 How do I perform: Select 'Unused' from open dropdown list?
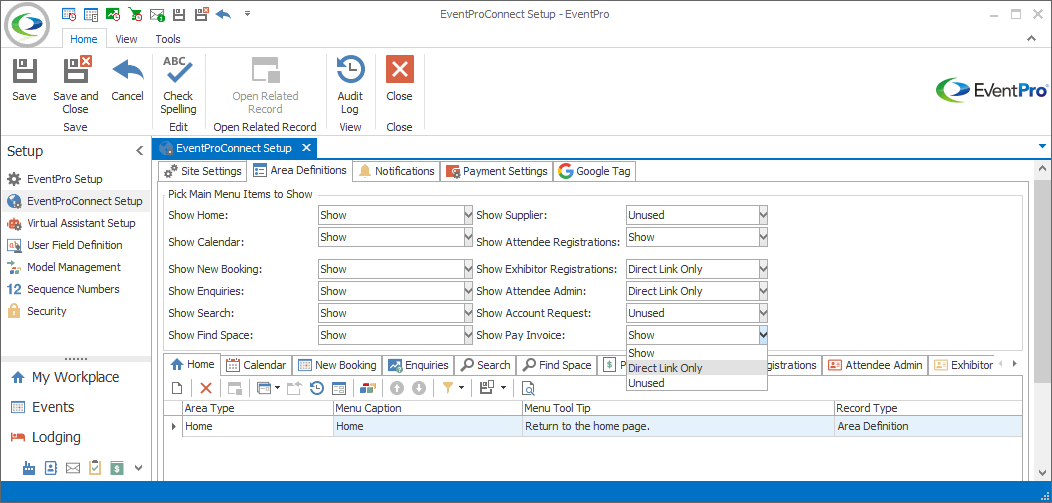coord(696,383)
